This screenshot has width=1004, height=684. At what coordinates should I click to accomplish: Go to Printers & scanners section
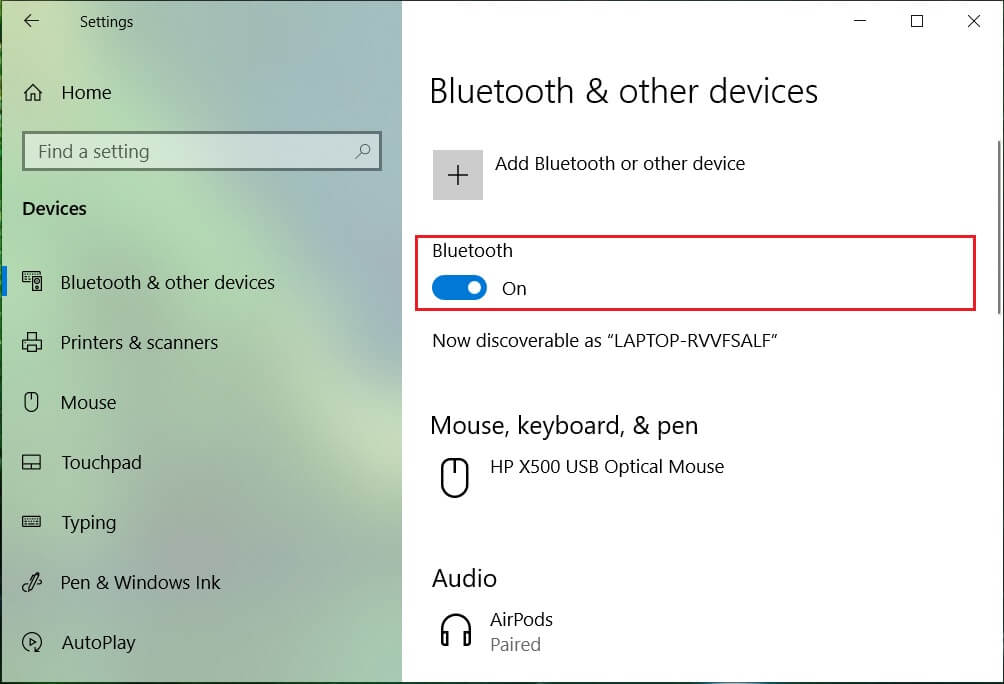pos(140,343)
